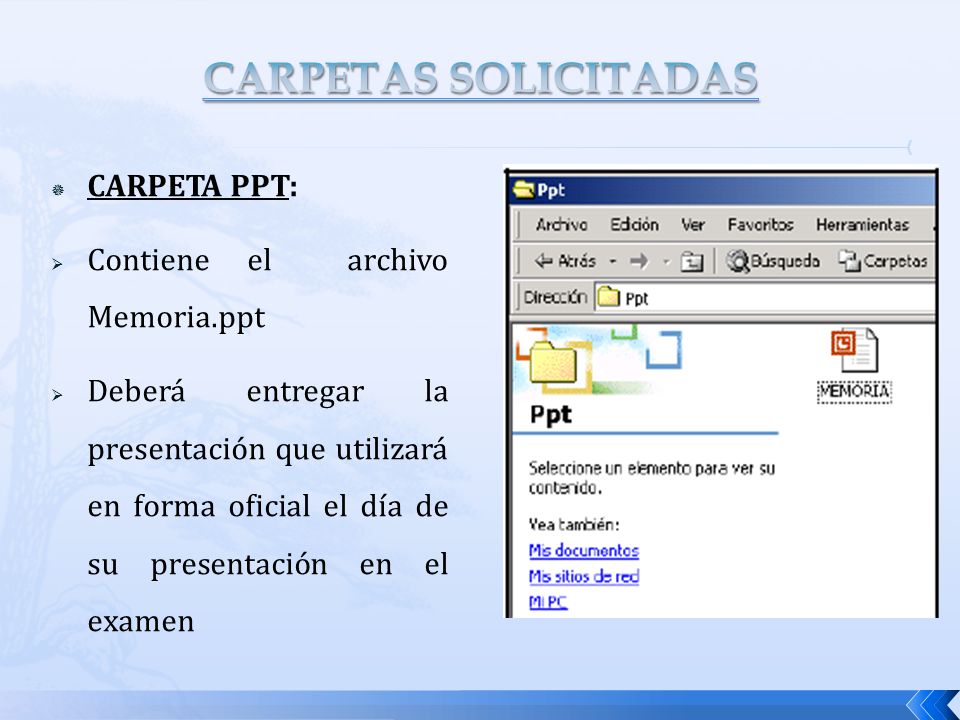The image size is (960, 720).
Task: Select the MEMORIA file name label
Action: (854, 391)
